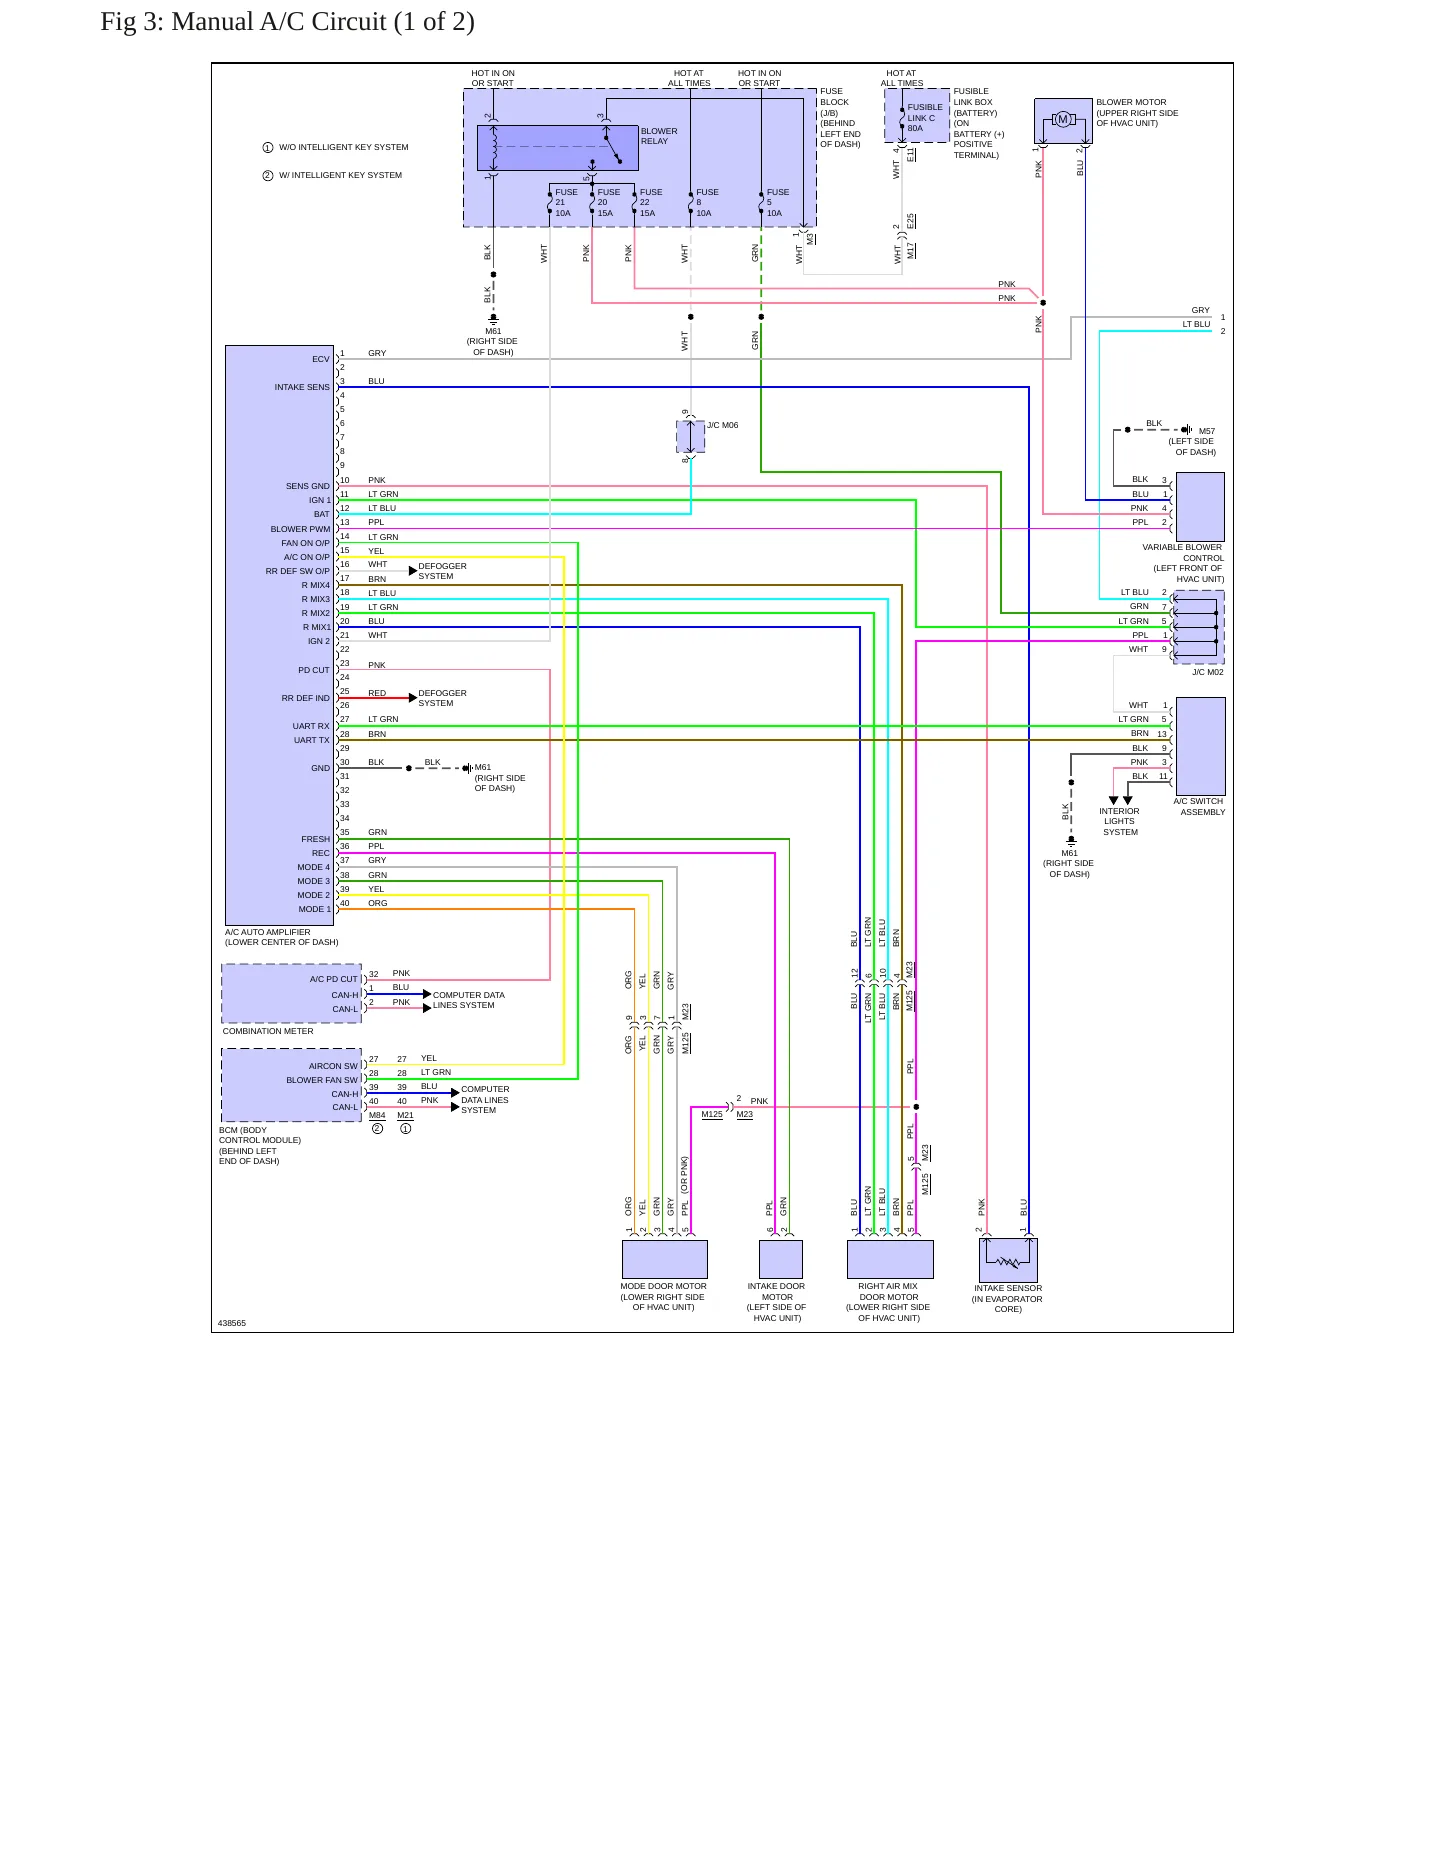Click the 'FAN ON O/P' pin label
The width and height of the screenshot is (1445, 1870).
click(x=305, y=544)
